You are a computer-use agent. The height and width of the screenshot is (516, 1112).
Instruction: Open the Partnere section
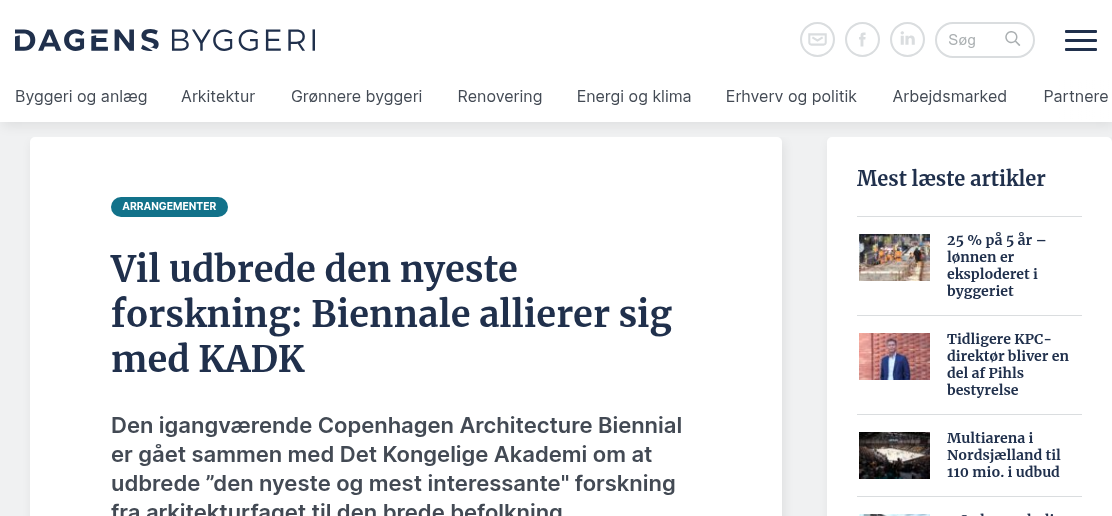pos(1076,96)
